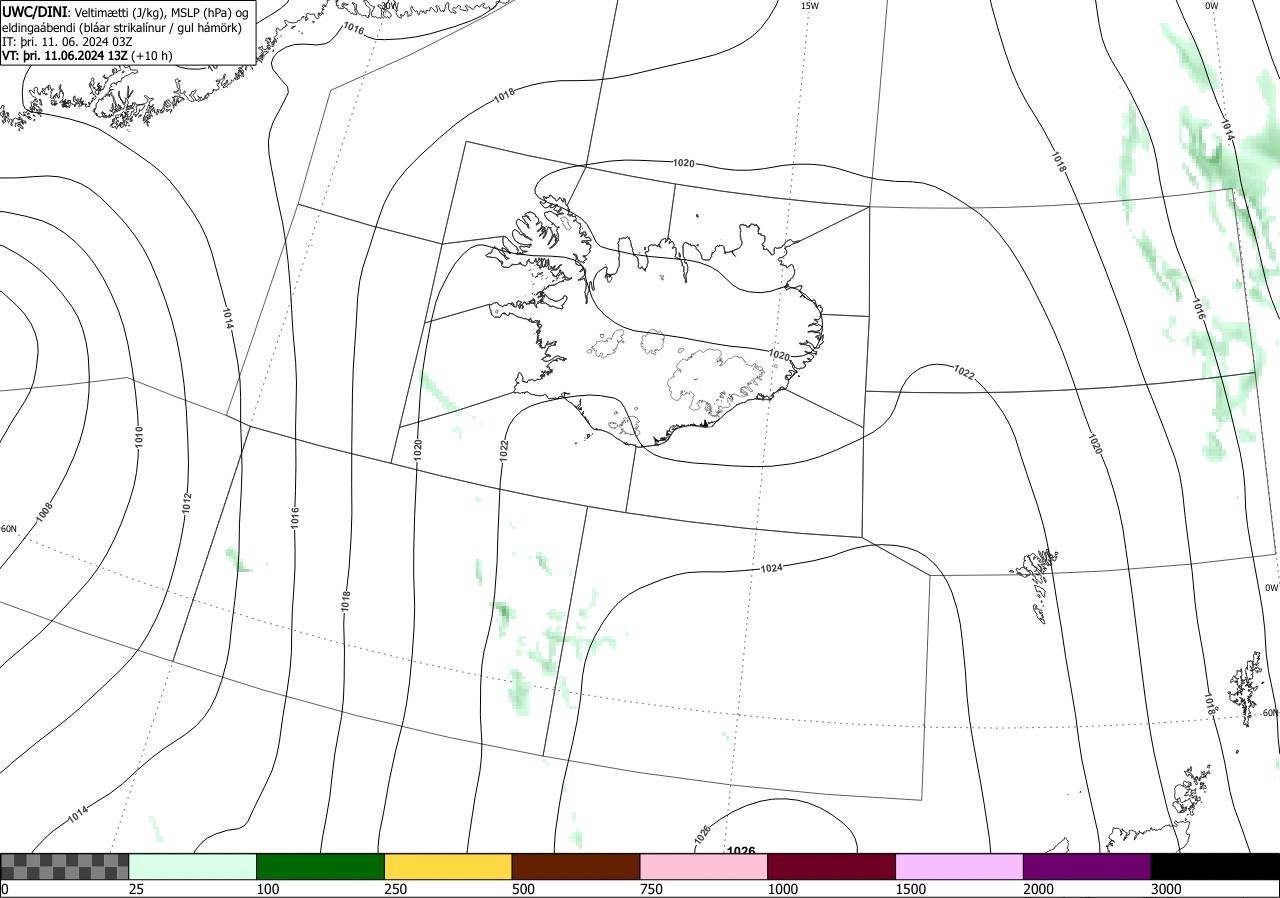Viewport: 1280px width, 898px height.
Task: Click the dark green 100–250 legend swatch
Action: point(320,866)
